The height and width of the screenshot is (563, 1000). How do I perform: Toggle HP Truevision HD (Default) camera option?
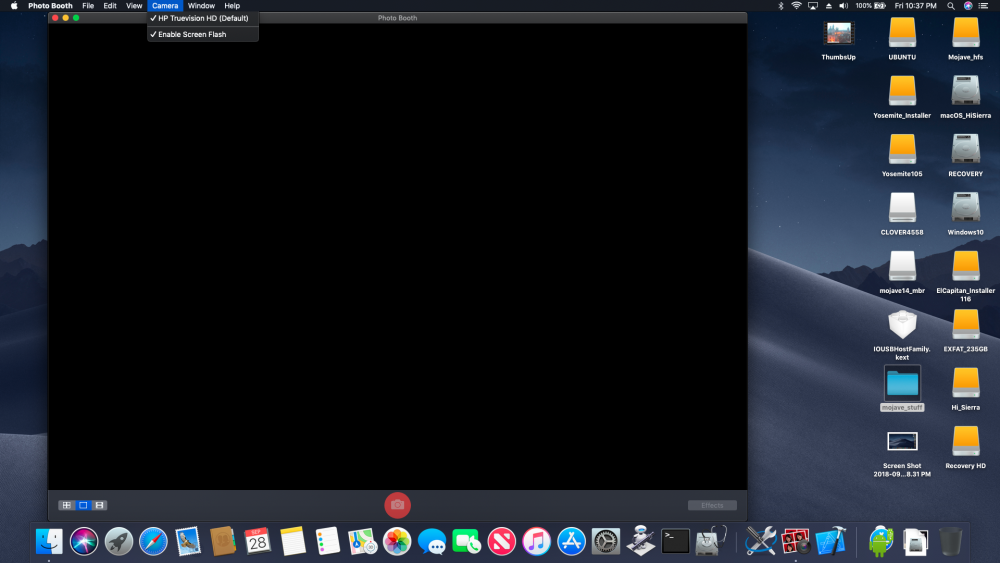tap(203, 18)
